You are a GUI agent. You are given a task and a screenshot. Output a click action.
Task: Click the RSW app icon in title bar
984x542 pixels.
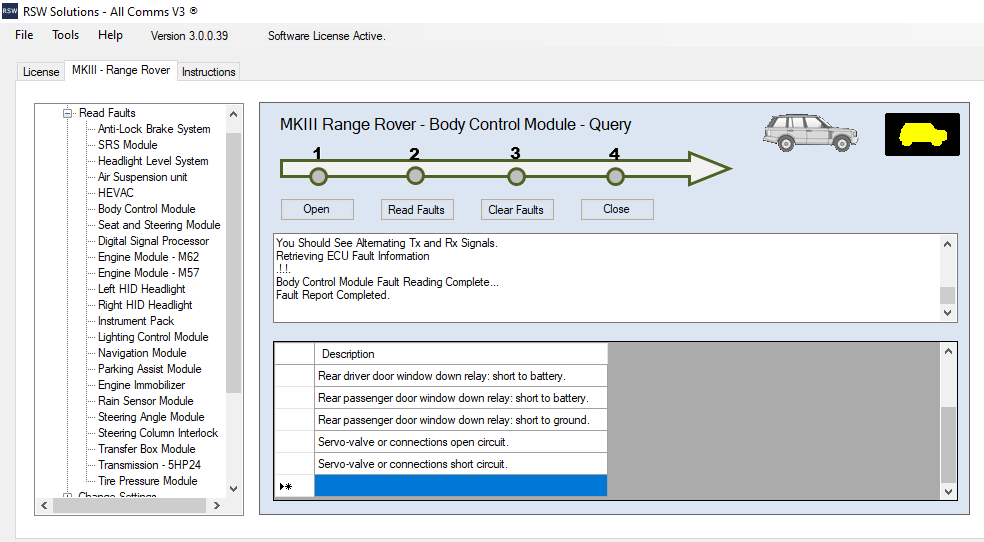click(x=9, y=11)
